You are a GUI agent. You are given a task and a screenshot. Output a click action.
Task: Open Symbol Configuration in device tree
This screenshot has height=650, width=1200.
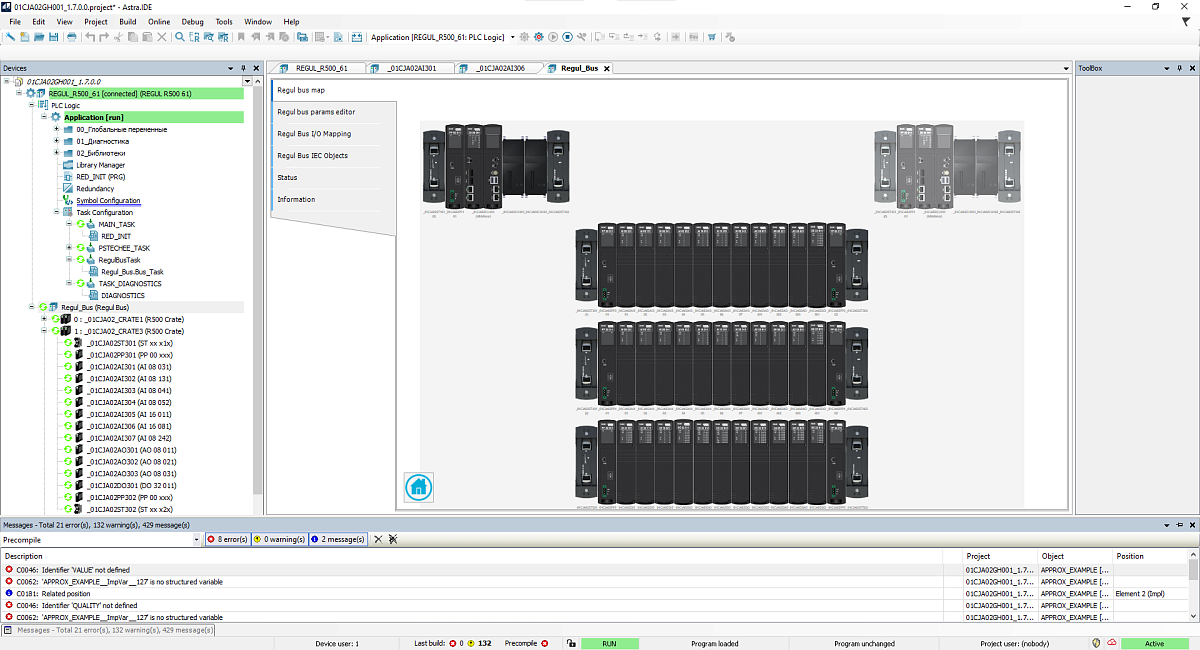[108, 200]
